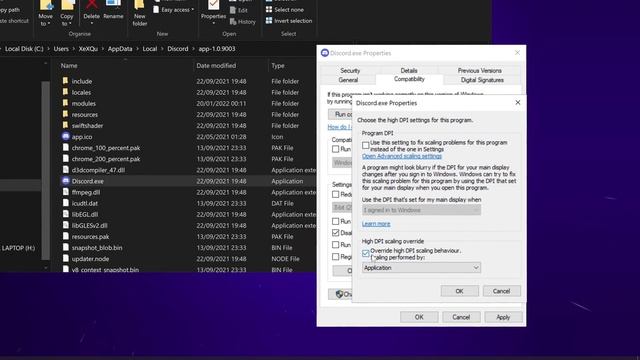Image resolution: width=640 pixels, height=360 pixels.
Task: Uncheck Override high DPI scaling behaviour
Action: point(365,253)
